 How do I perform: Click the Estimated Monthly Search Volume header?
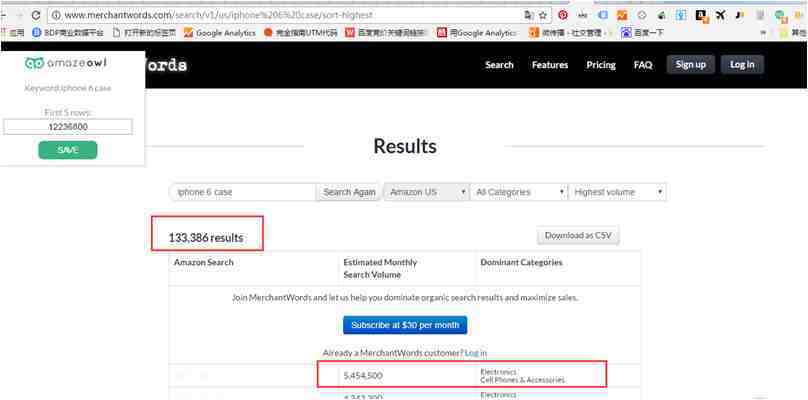click(380, 269)
